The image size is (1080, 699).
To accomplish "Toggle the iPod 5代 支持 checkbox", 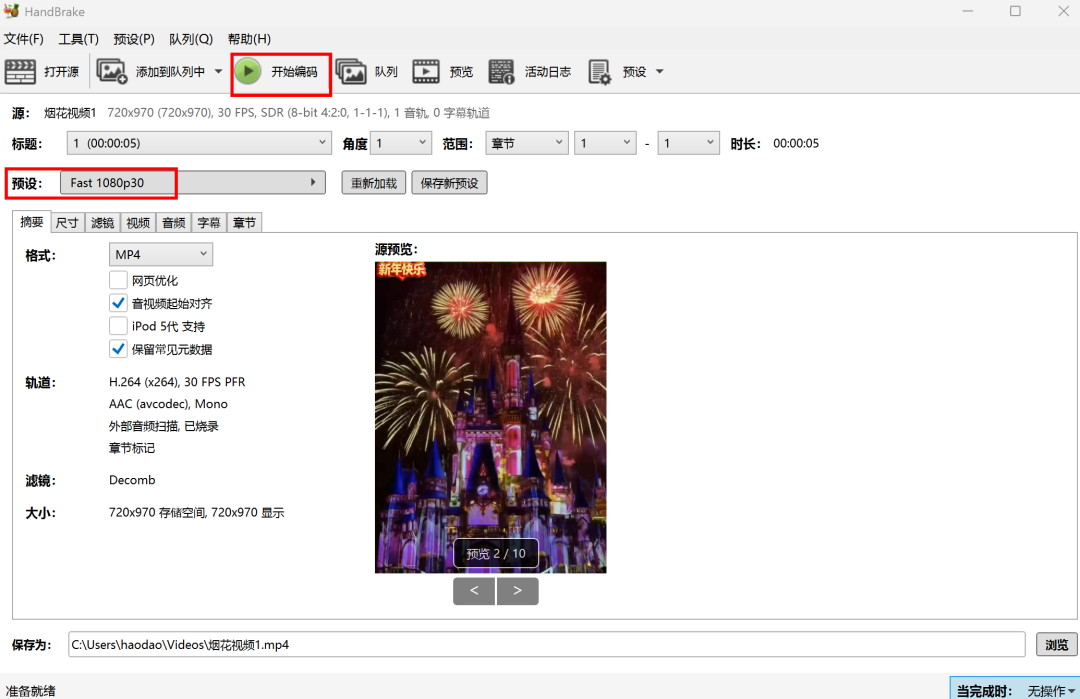I will 118,326.
